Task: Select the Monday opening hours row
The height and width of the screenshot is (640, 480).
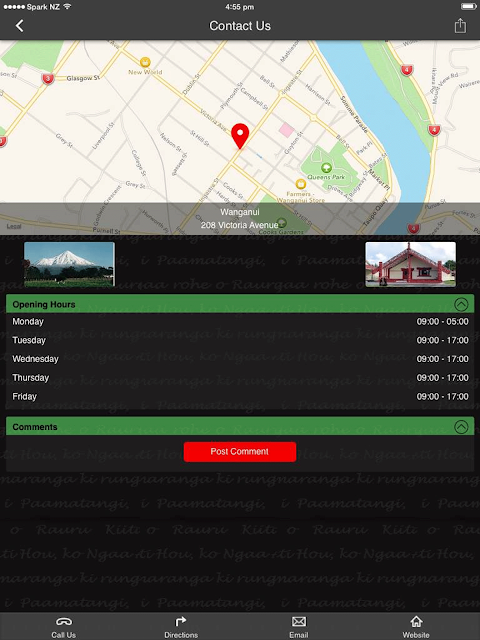Action: [240, 322]
